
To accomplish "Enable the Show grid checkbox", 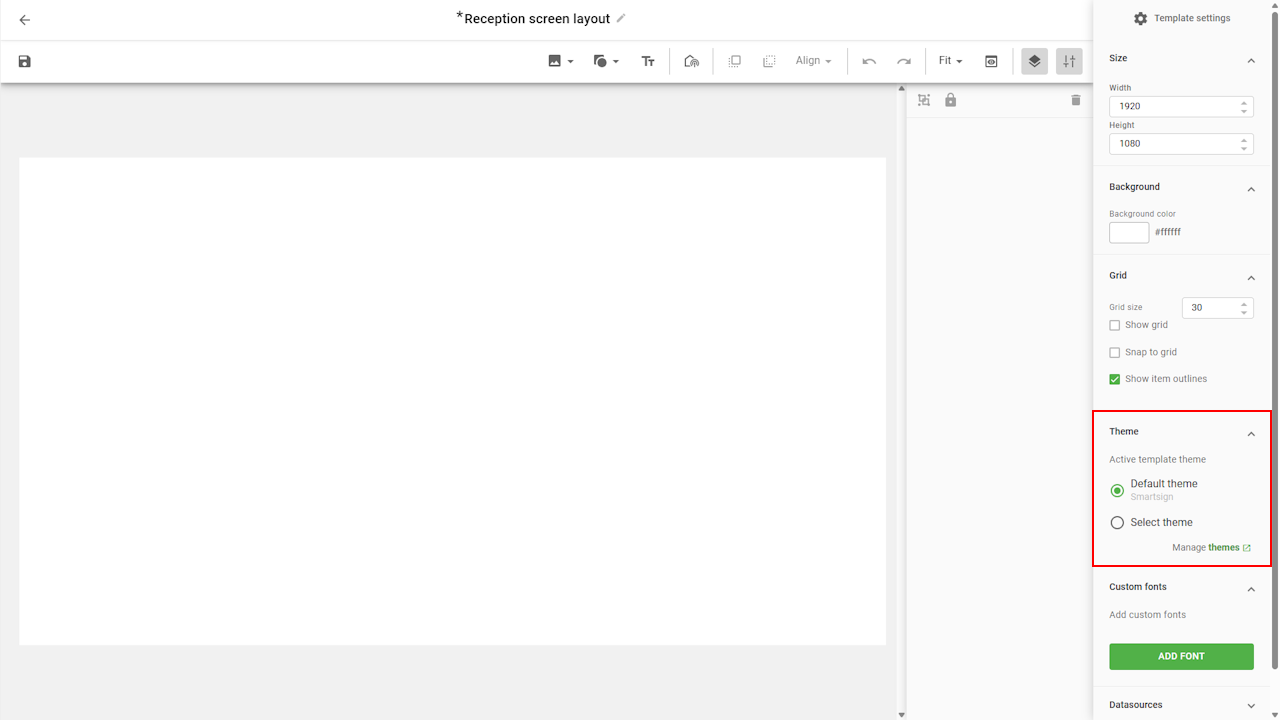I will tap(1115, 325).
